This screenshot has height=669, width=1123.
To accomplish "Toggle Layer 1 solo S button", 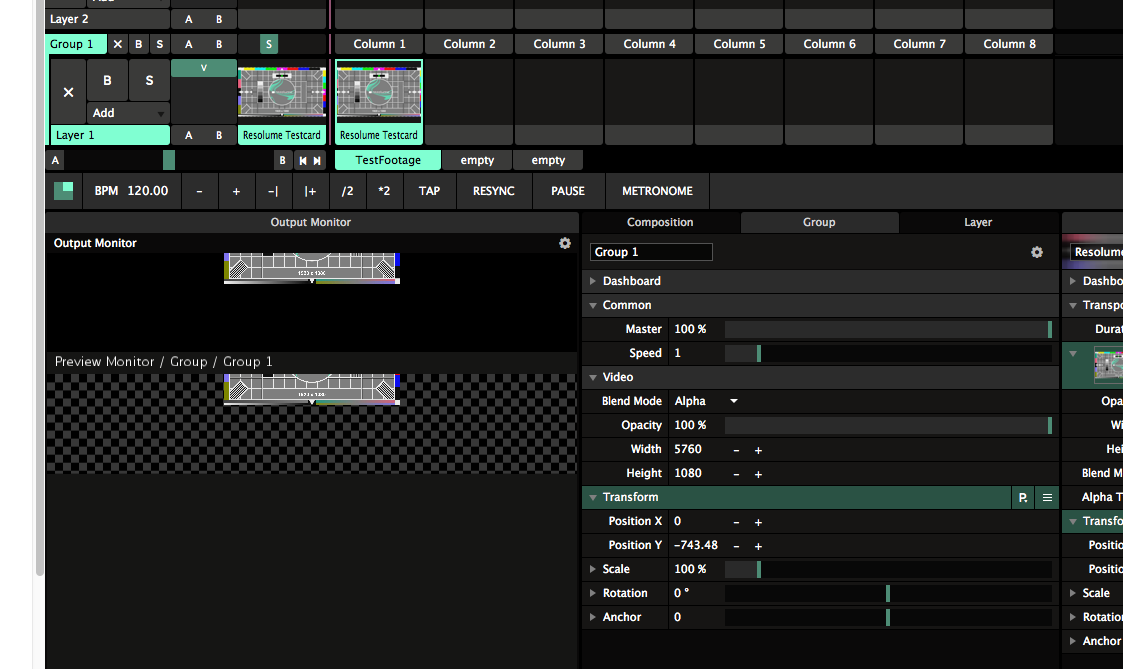I will point(149,80).
